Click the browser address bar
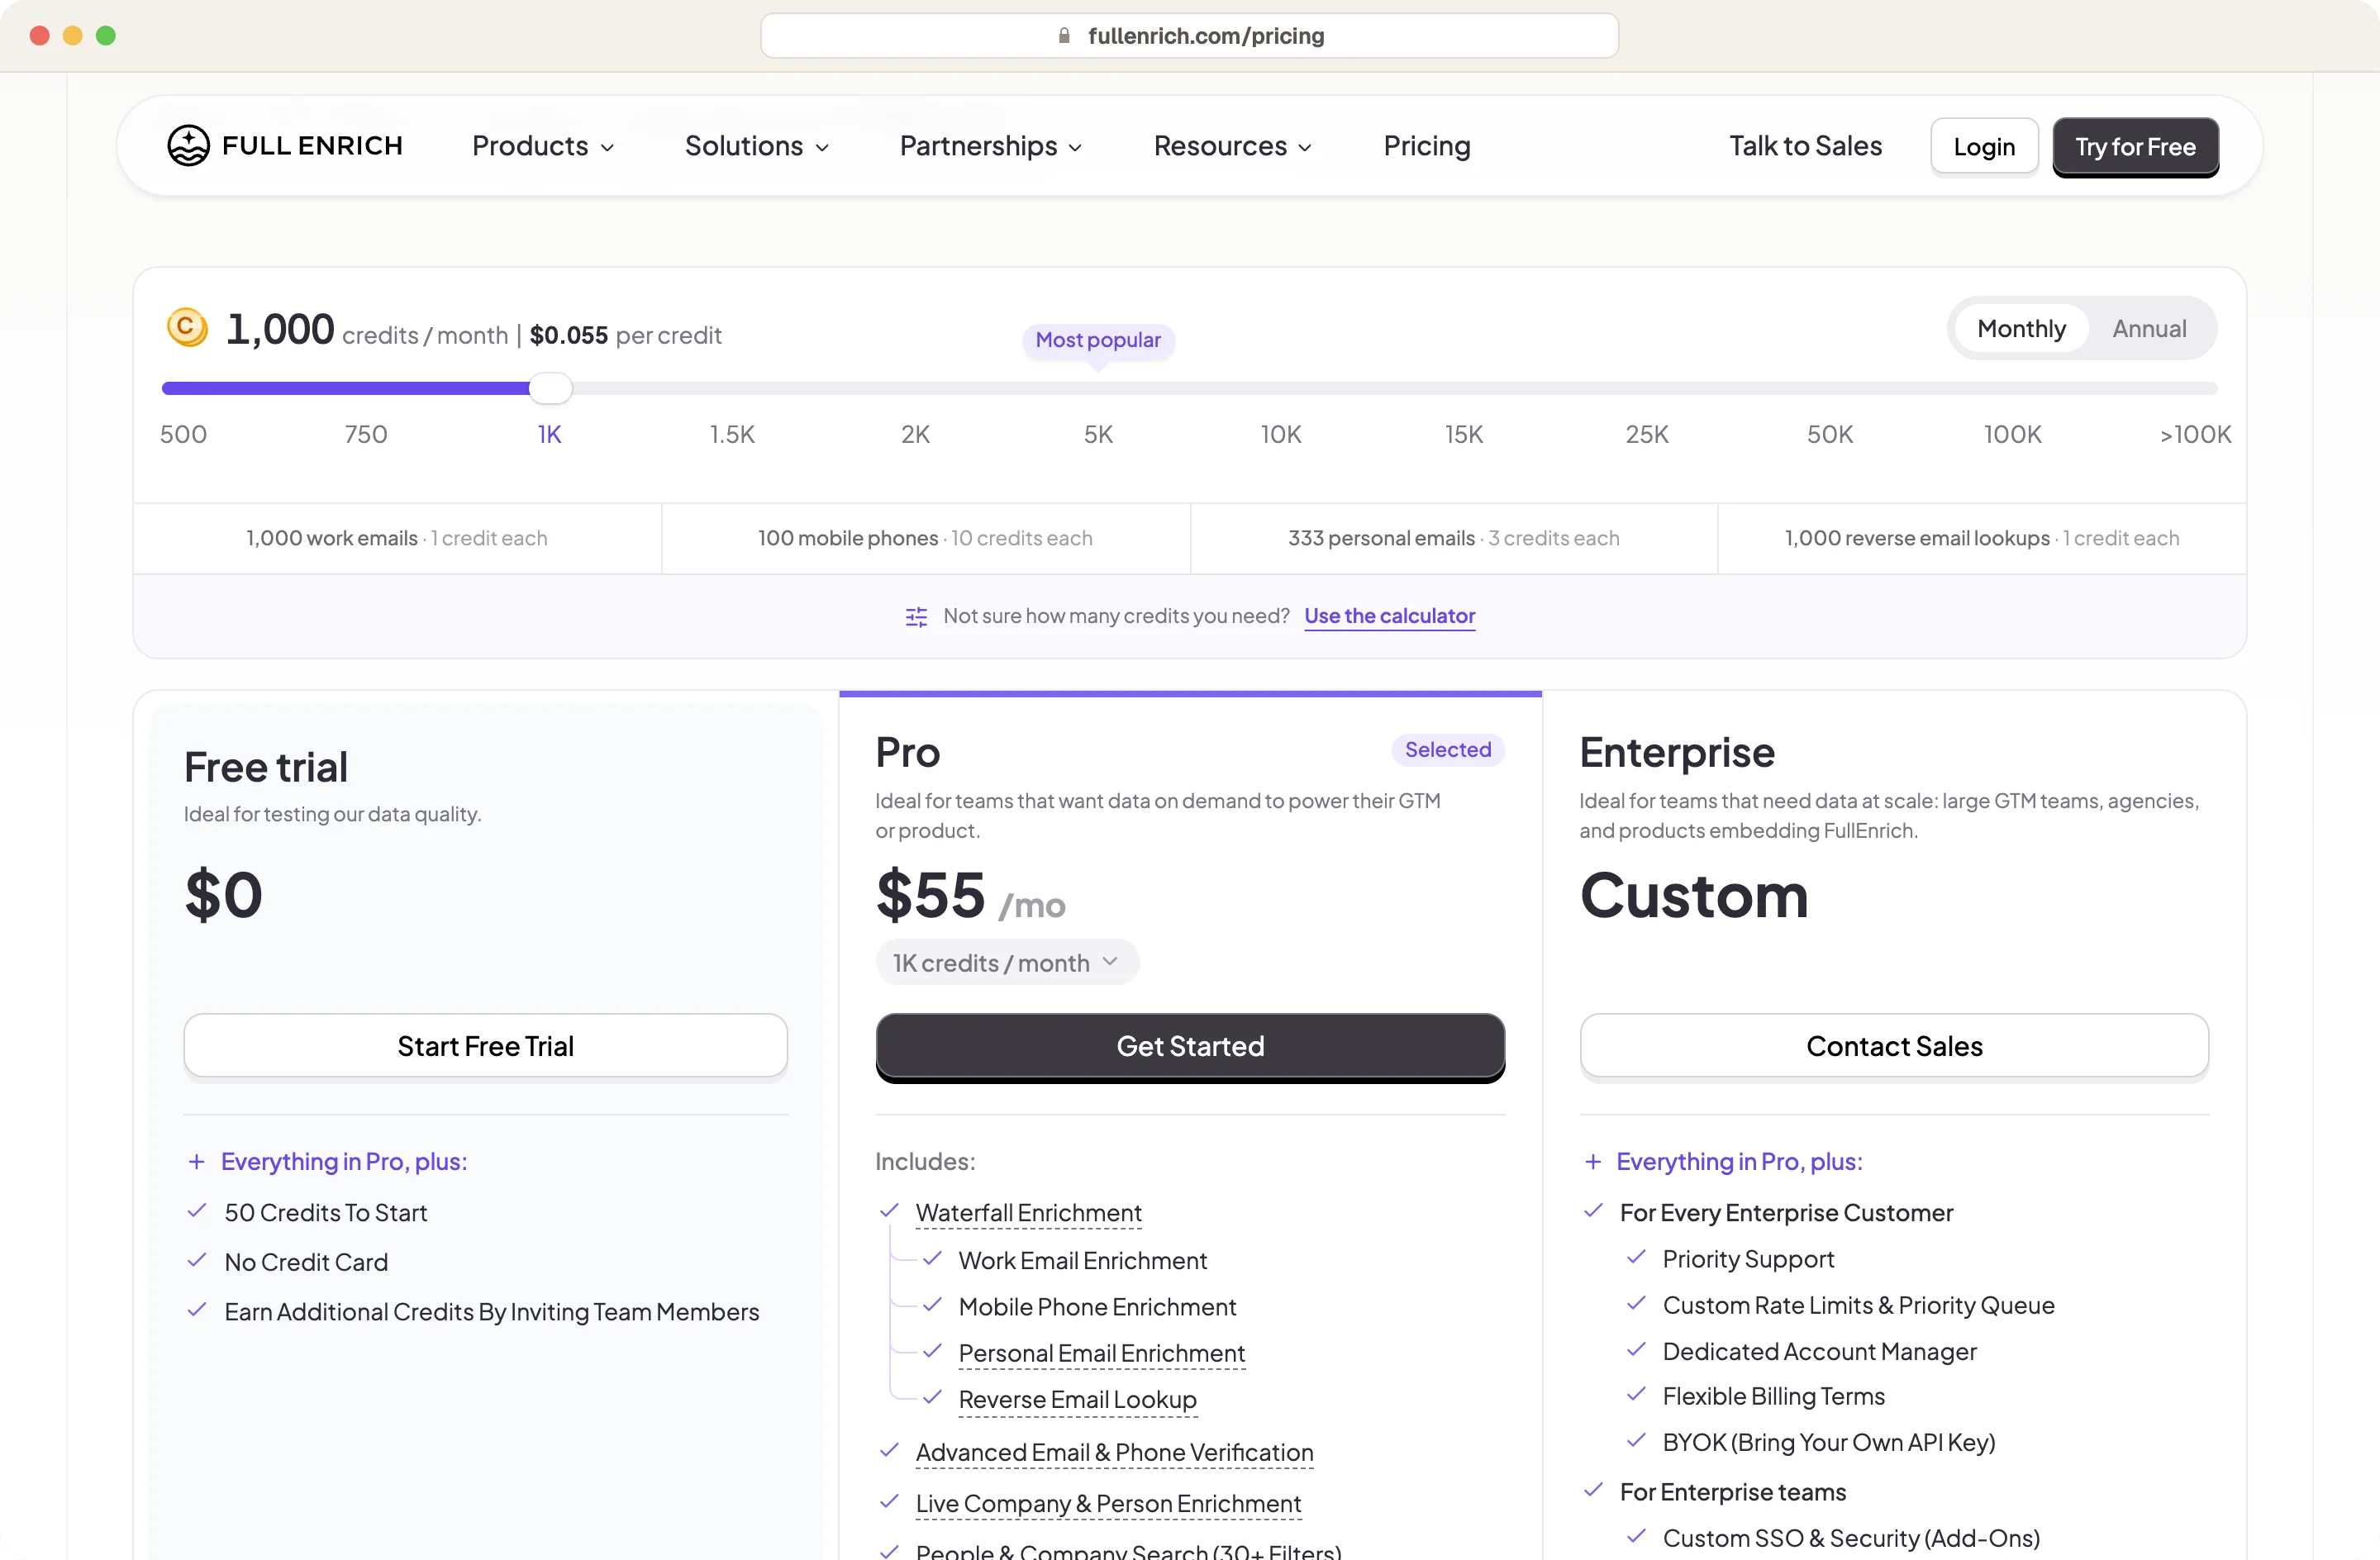This screenshot has height=1560, width=2380. (1189, 36)
